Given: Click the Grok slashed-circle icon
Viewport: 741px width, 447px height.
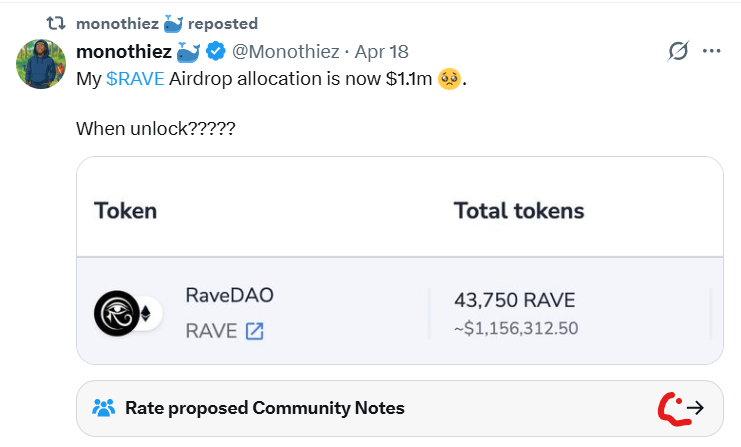Looking at the screenshot, I should tap(677, 51).
